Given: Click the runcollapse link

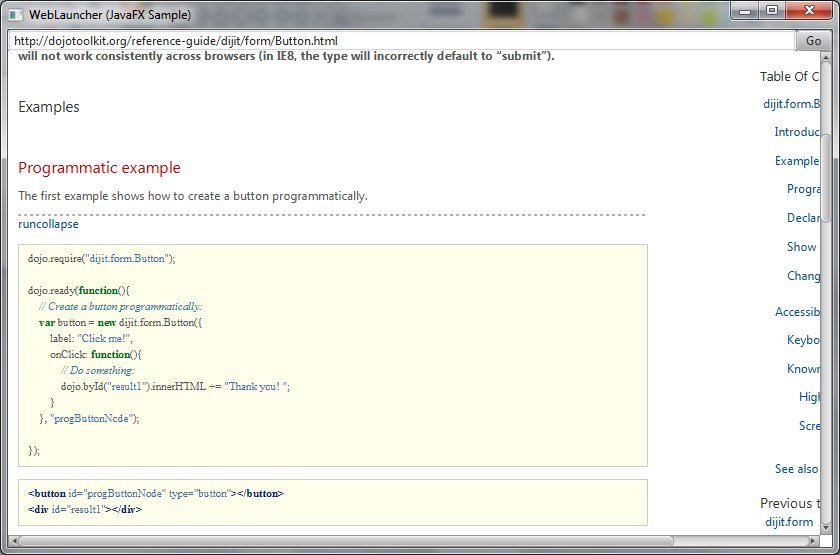Looking at the screenshot, I should point(48,224).
